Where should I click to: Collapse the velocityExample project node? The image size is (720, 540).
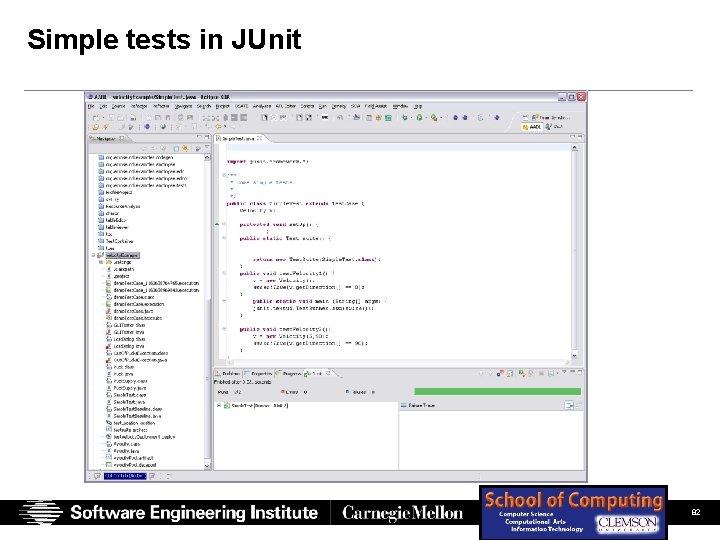[x=93, y=255]
